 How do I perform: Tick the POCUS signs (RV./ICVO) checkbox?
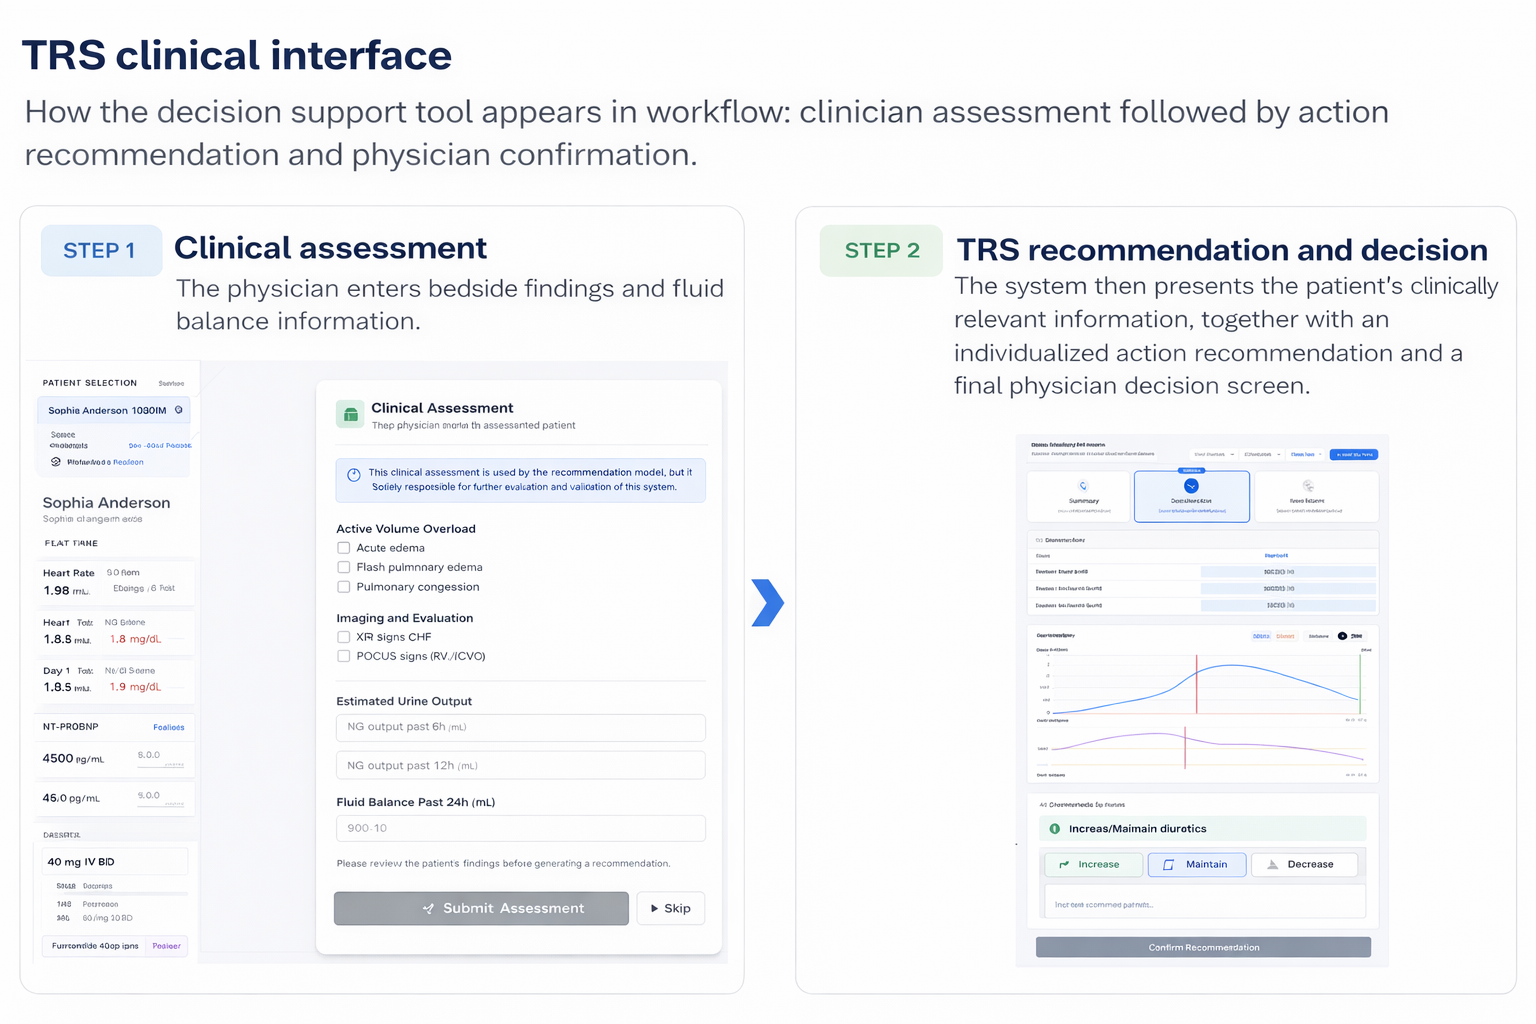coord(344,656)
